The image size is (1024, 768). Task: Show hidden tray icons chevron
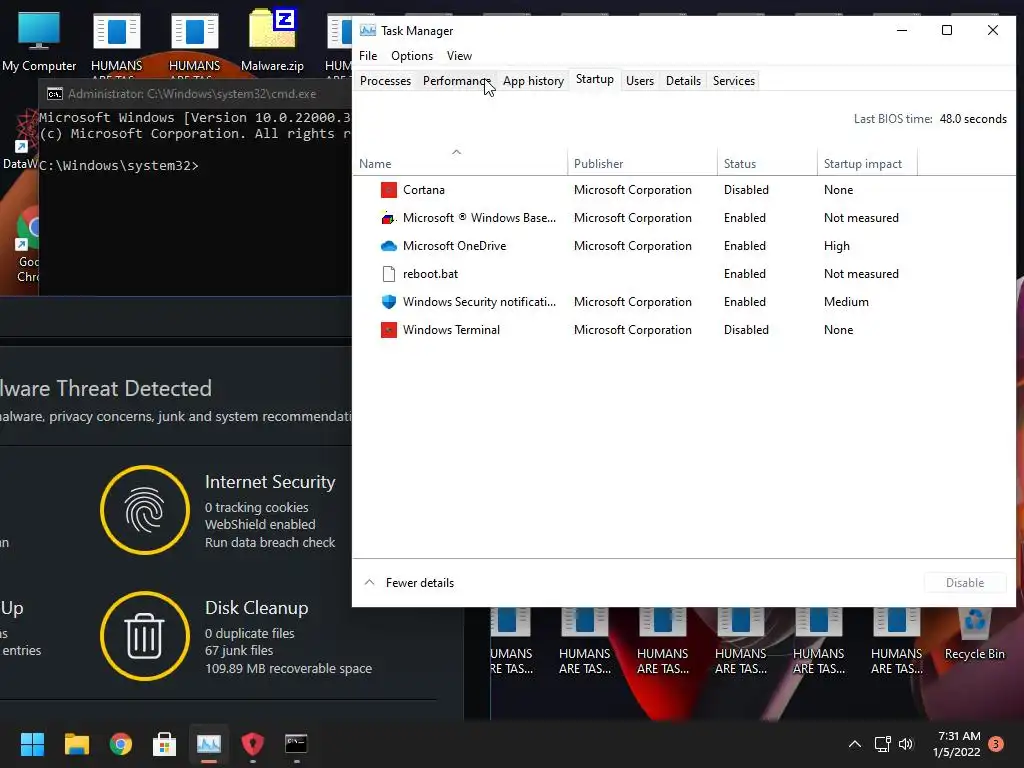click(854, 744)
